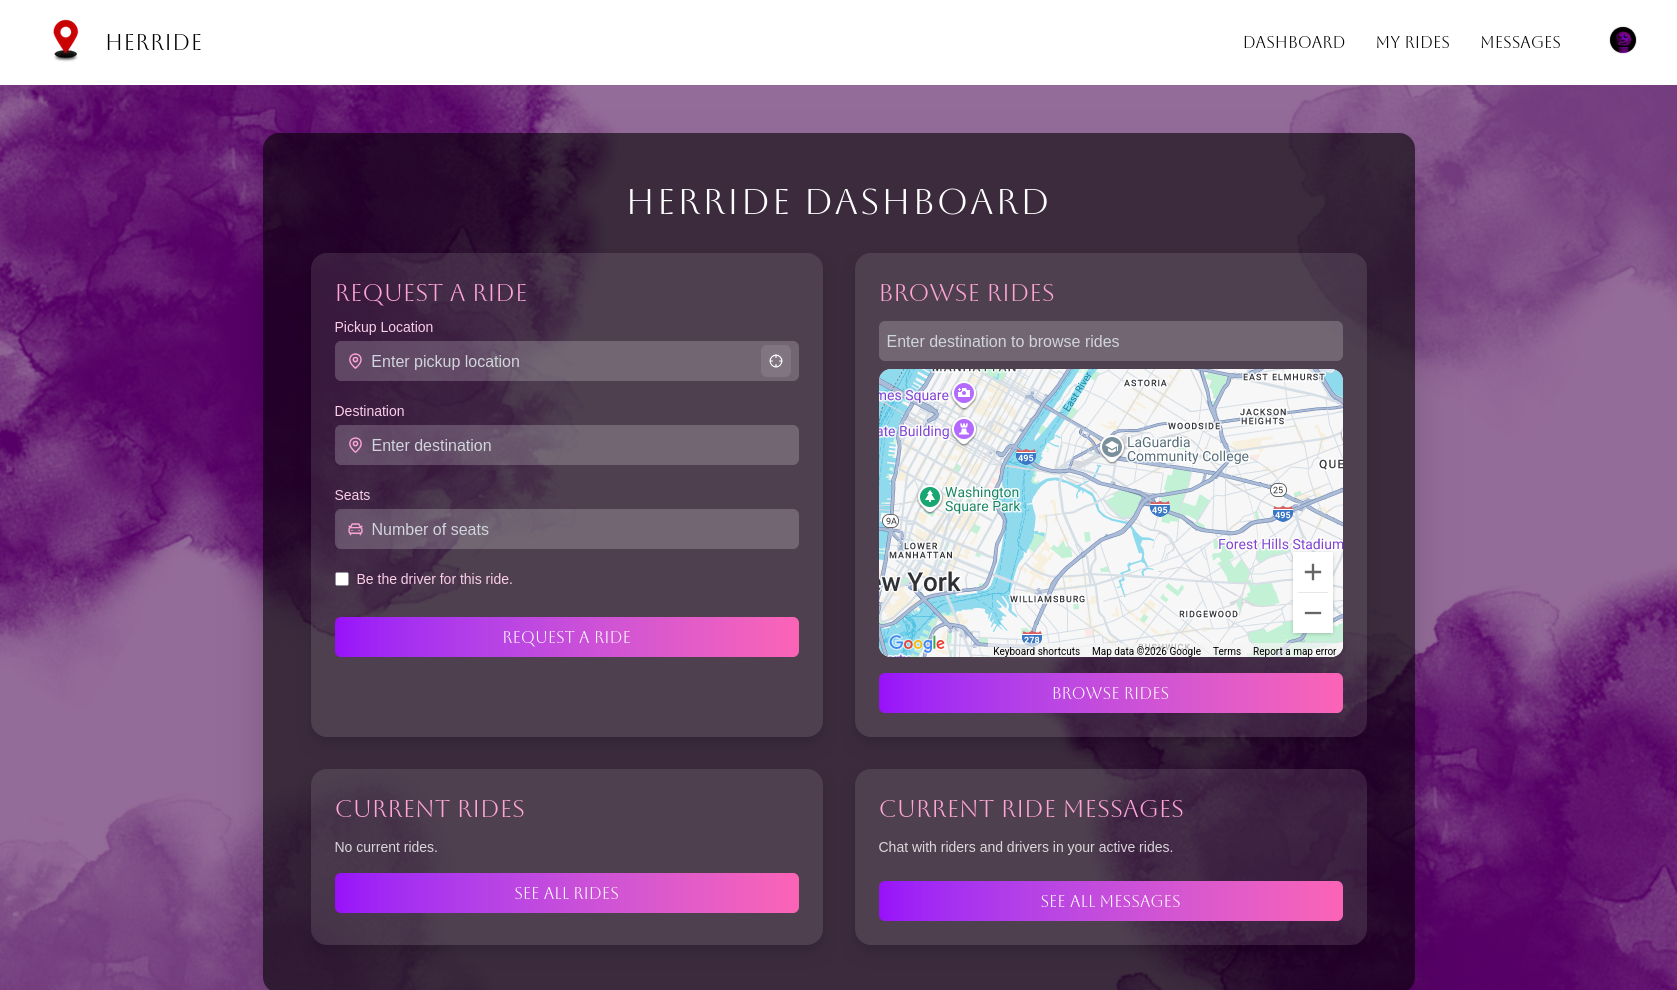
Task: Click the Times Square map marker
Action: [x=963, y=393]
